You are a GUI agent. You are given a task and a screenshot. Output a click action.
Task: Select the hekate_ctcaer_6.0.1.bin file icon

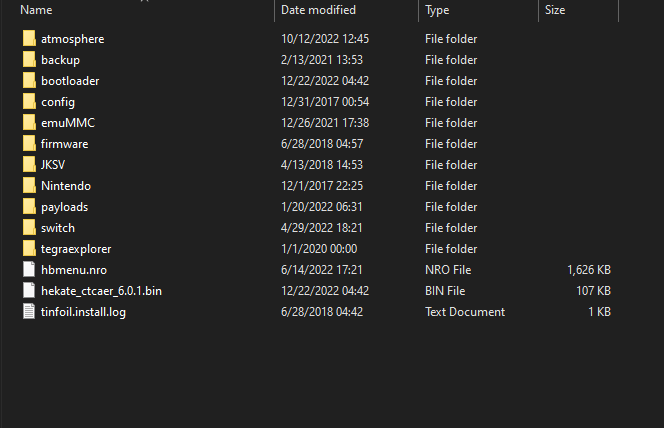pos(29,290)
